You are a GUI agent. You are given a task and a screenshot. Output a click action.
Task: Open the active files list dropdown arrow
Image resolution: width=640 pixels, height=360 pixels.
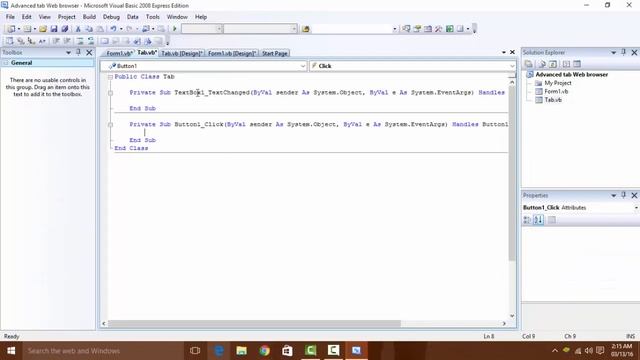(x=504, y=53)
